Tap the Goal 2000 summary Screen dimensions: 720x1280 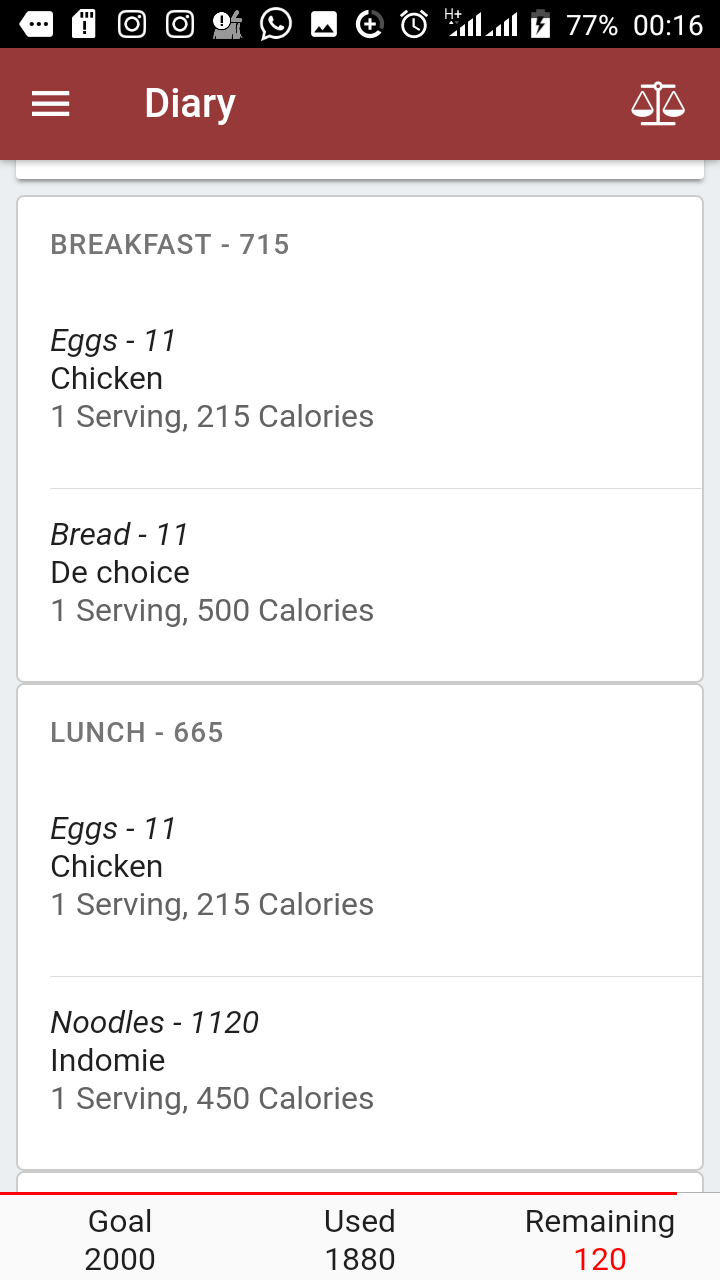click(x=120, y=1240)
